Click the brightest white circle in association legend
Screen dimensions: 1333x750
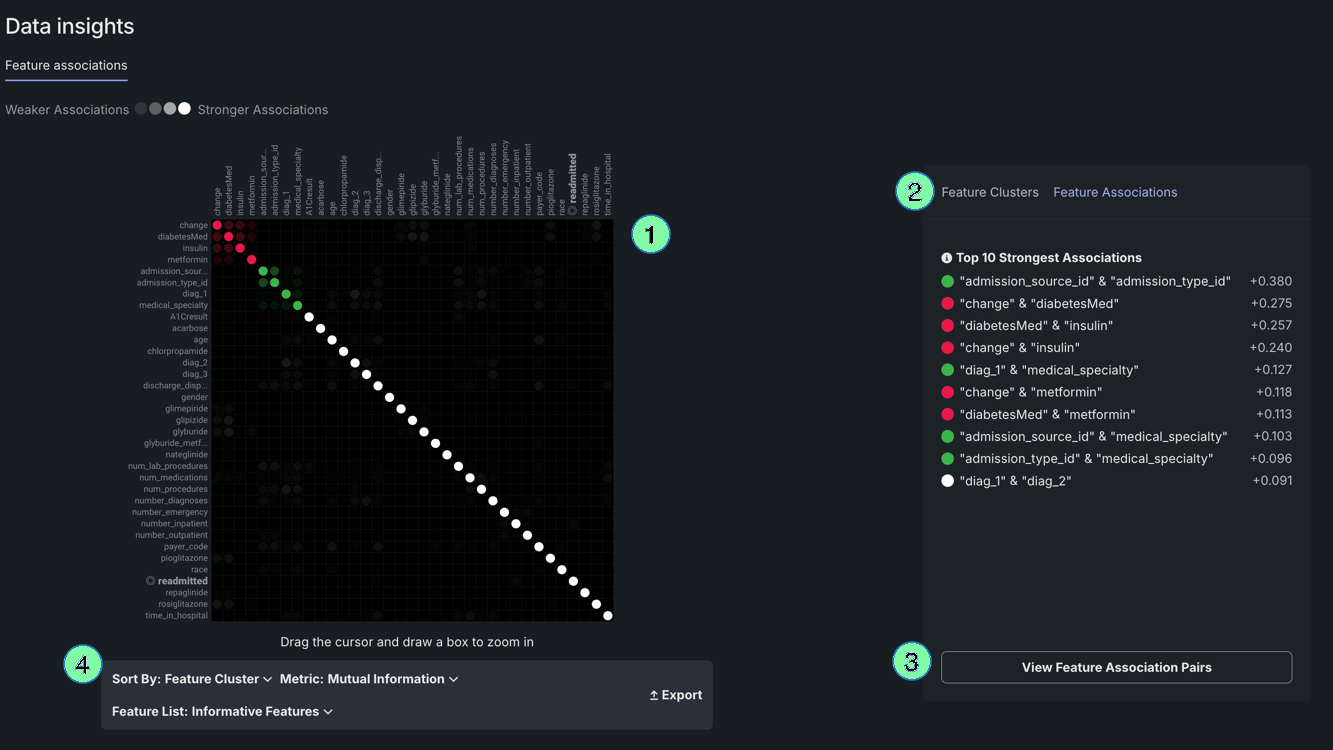(184, 109)
